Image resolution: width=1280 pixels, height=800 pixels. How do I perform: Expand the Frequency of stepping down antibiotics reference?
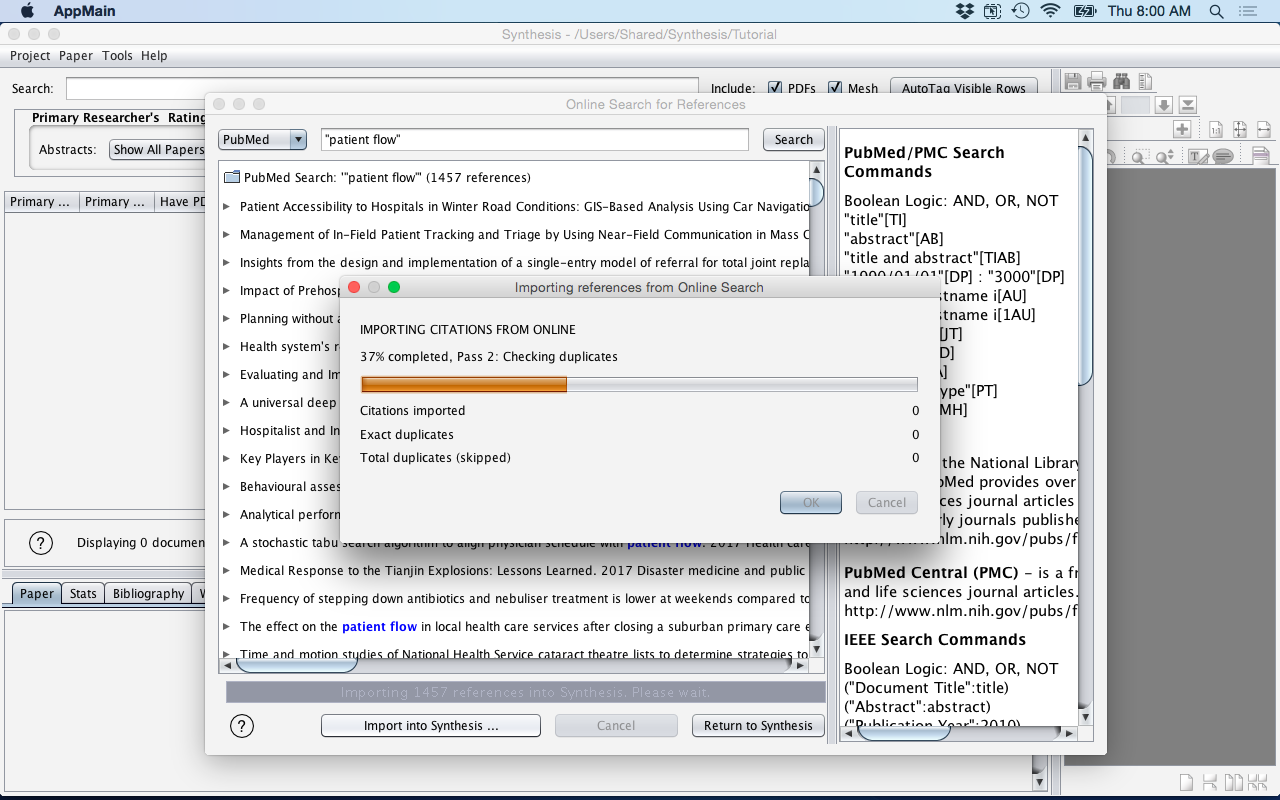pos(227,599)
